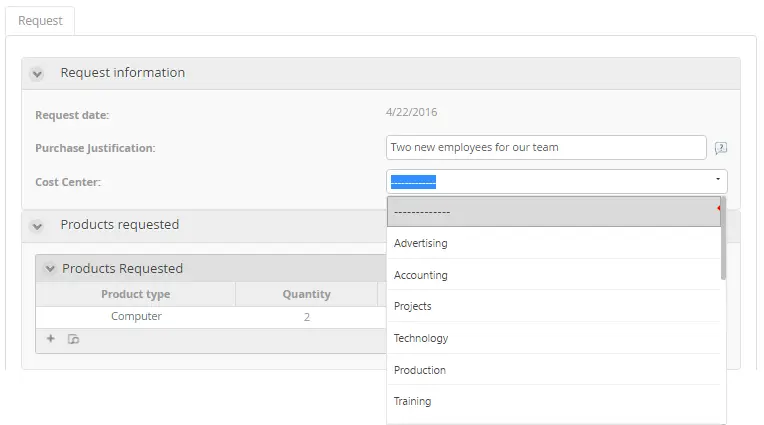
Task: Open the Request tab
Action: click(40, 21)
